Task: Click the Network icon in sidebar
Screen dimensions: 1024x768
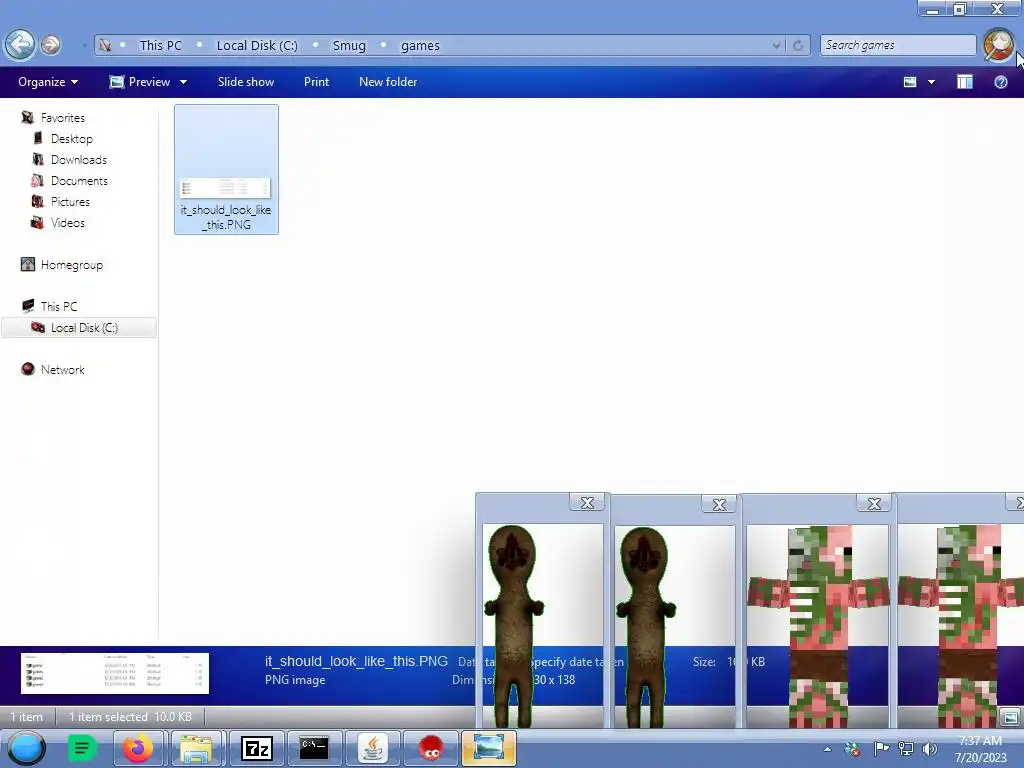Action: [x=27, y=369]
